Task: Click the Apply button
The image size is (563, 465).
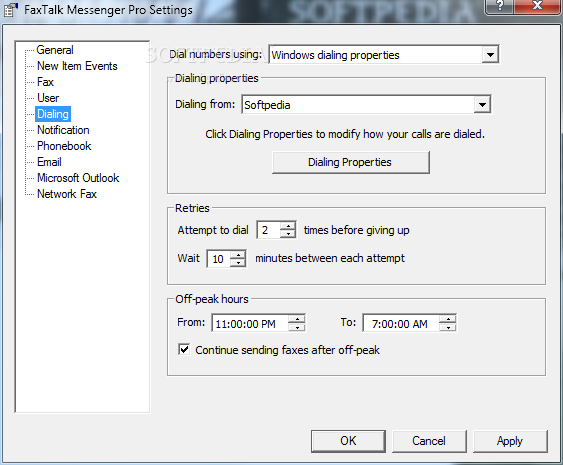Action: pos(510,441)
